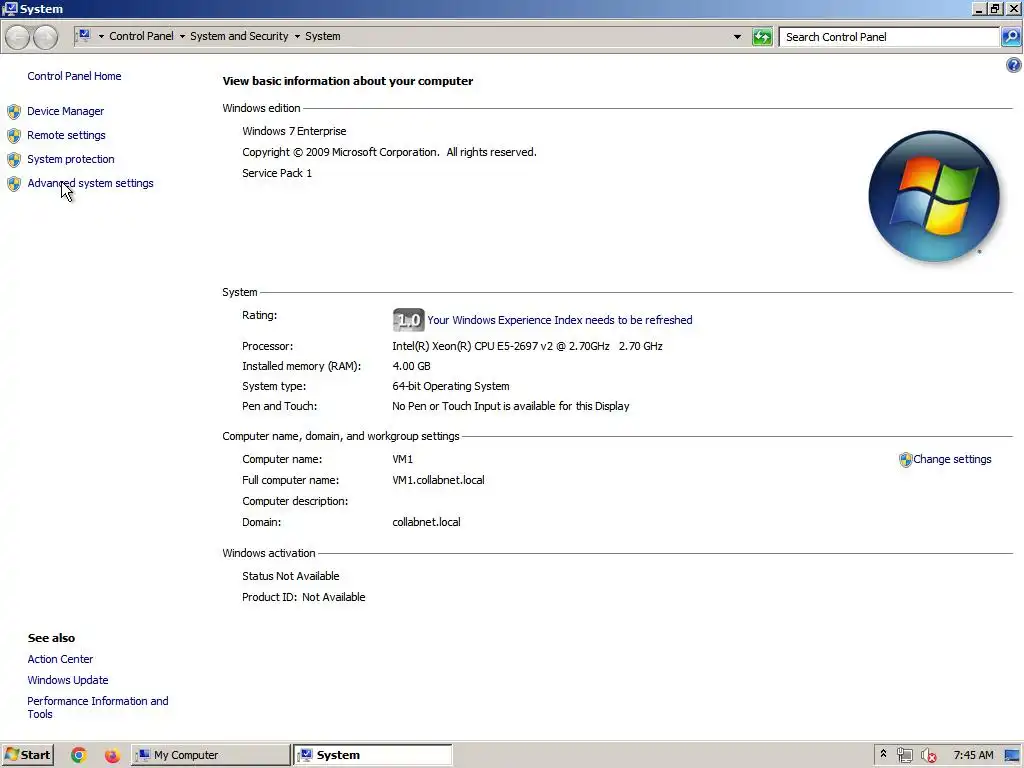The width and height of the screenshot is (1024, 768).
Task: Select the collabnet.local domain value
Action: pyautogui.click(x=426, y=522)
